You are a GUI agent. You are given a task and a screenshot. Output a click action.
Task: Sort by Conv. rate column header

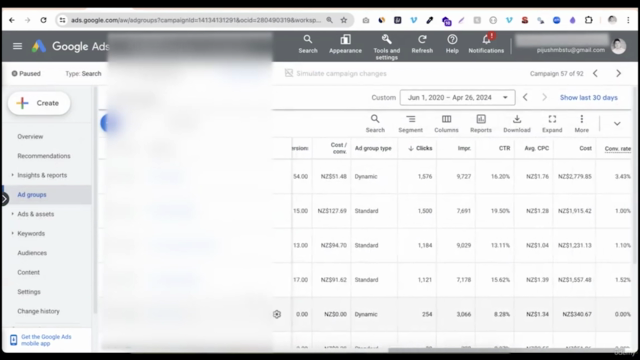coord(618,149)
